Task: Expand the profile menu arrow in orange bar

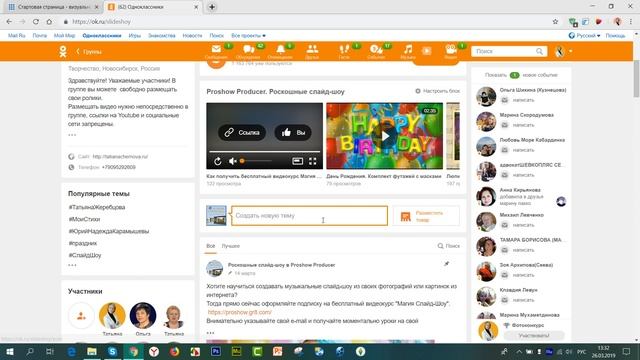Action: pyautogui.click(x=571, y=51)
